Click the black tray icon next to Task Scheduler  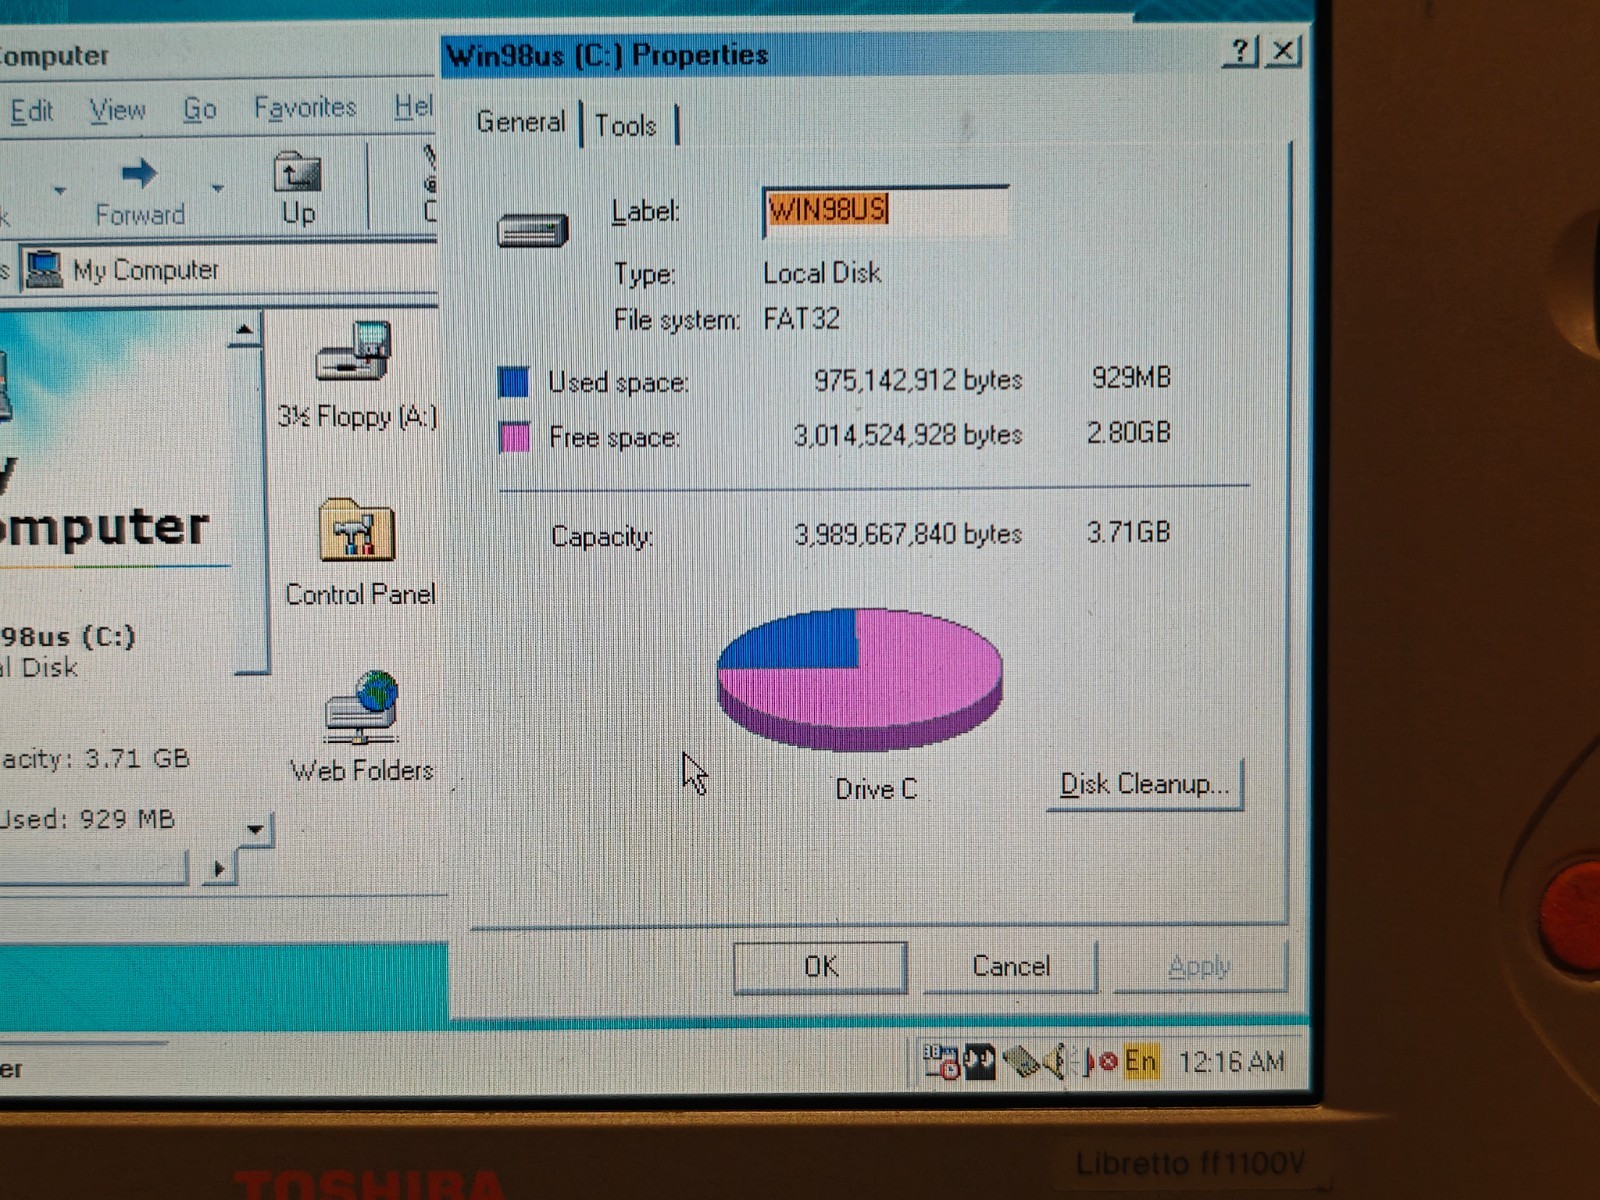point(980,1062)
